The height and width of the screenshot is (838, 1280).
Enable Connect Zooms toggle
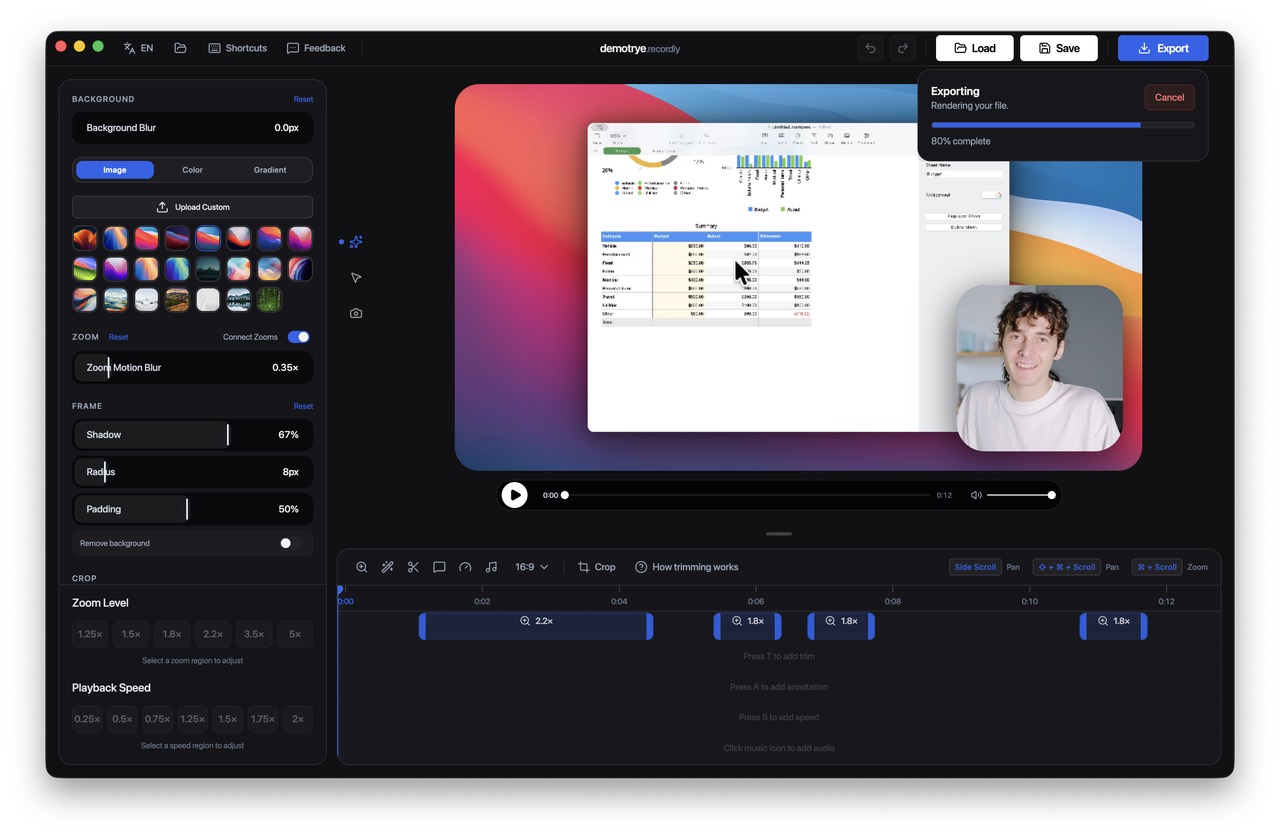point(298,337)
